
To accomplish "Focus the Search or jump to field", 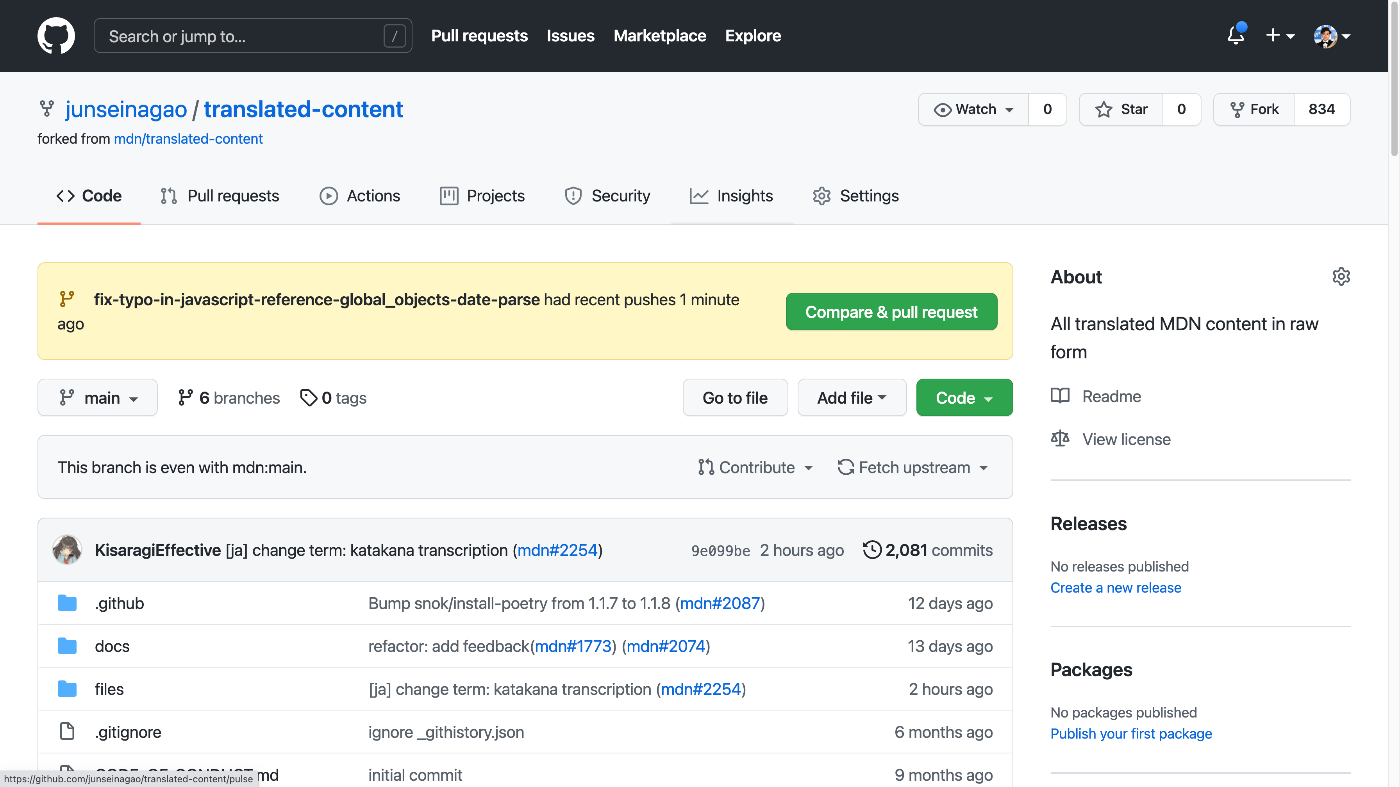I will 253,36.
